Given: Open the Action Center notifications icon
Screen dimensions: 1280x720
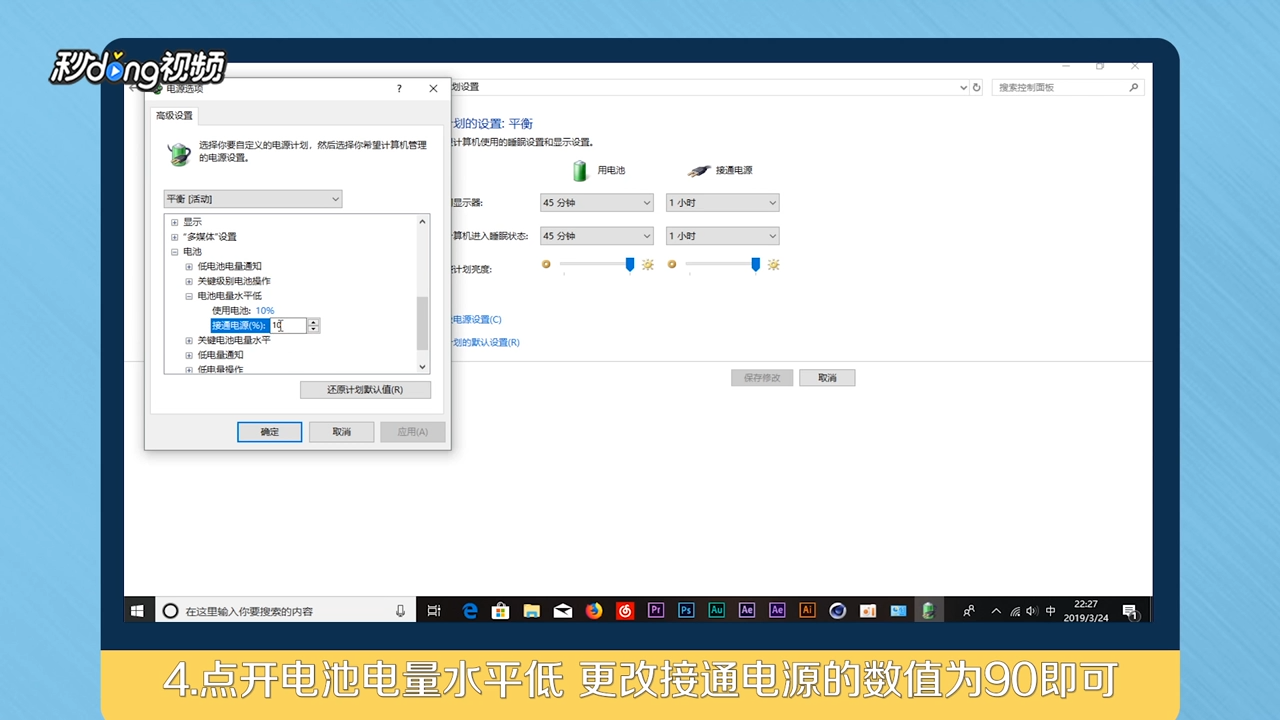Looking at the screenshot, I should tap(1129, 610).
